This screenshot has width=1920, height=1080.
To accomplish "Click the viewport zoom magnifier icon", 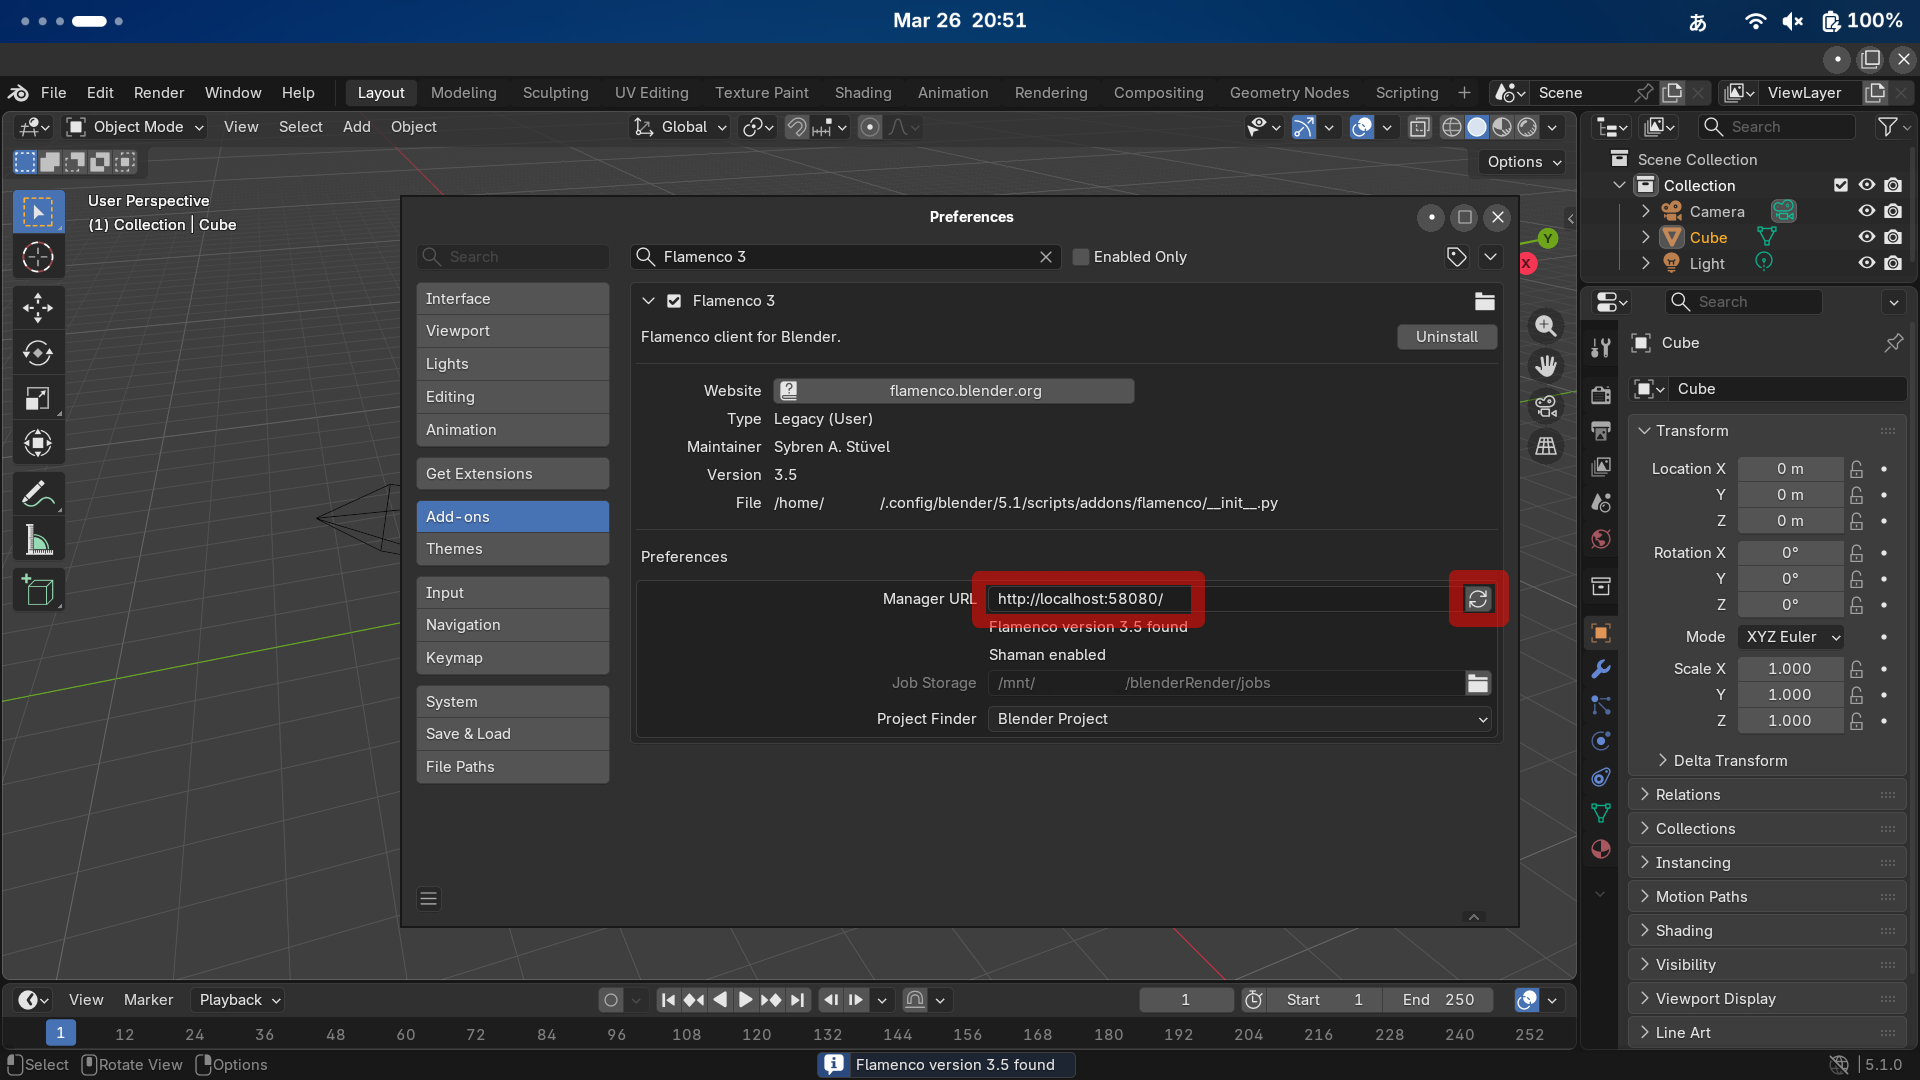I will [1546, 326].
